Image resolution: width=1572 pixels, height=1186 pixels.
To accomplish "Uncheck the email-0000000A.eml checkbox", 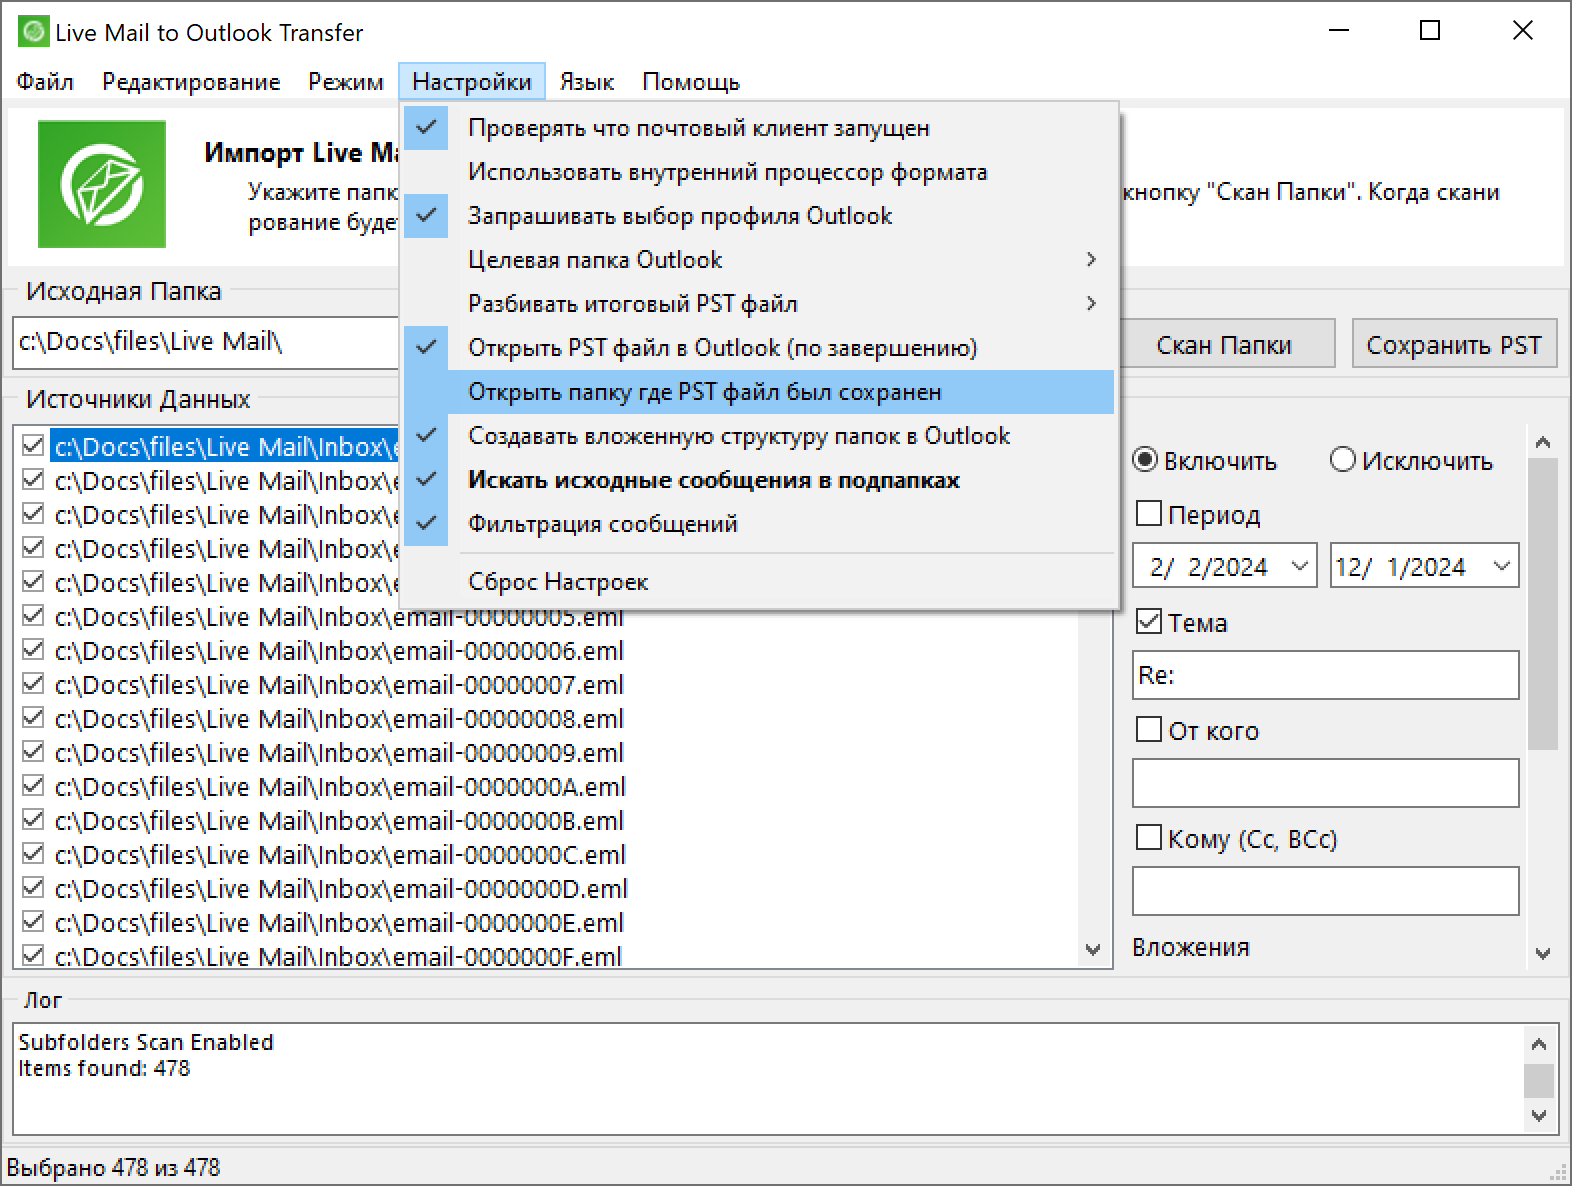I will [33, 786].
